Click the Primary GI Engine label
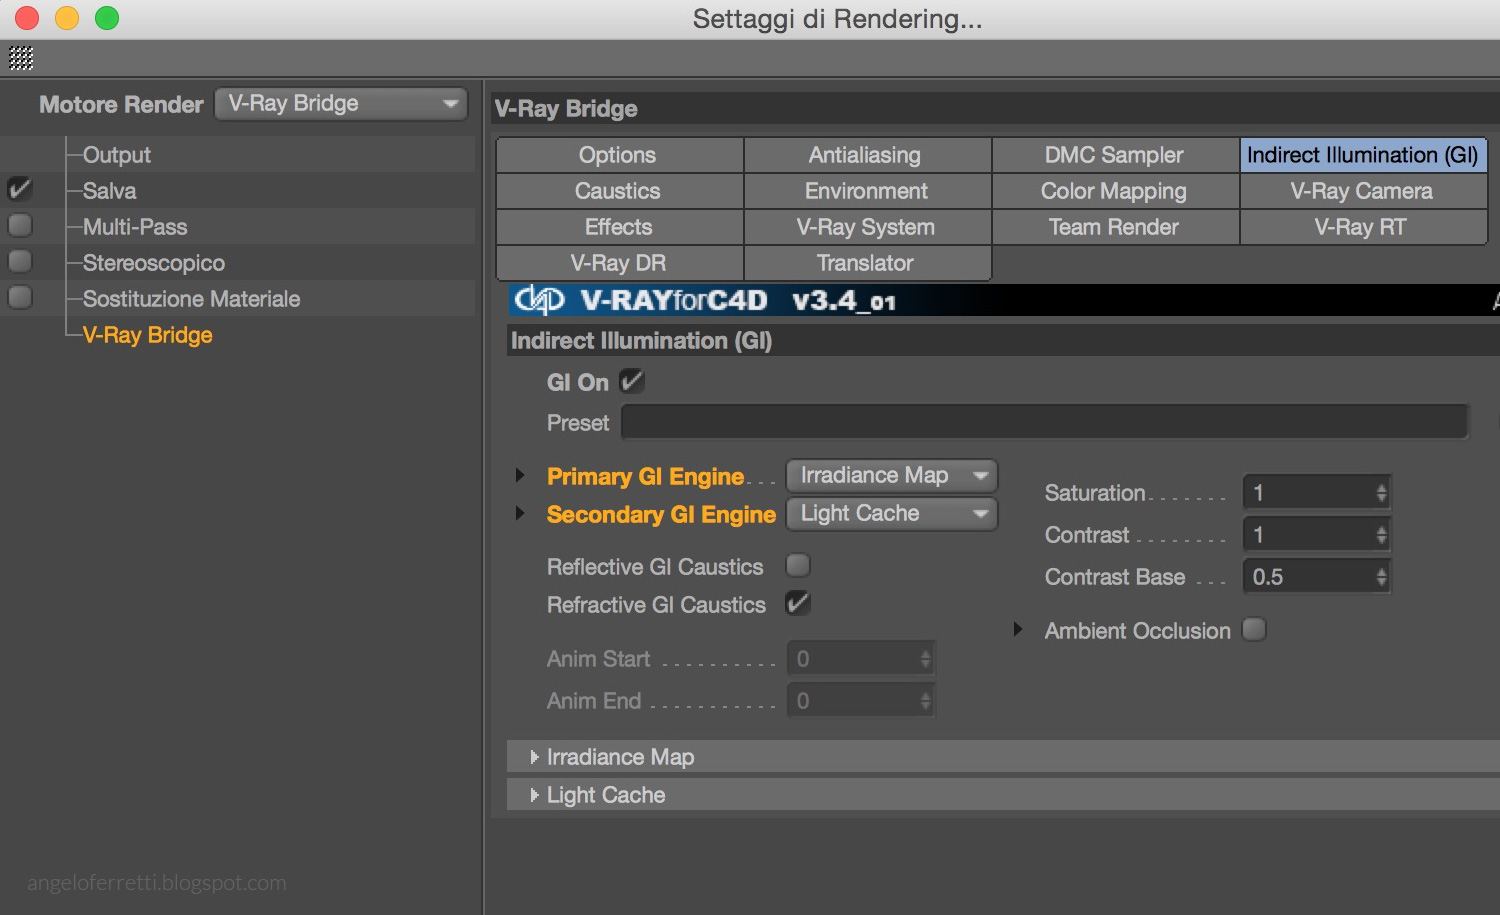 pos(645,476)
